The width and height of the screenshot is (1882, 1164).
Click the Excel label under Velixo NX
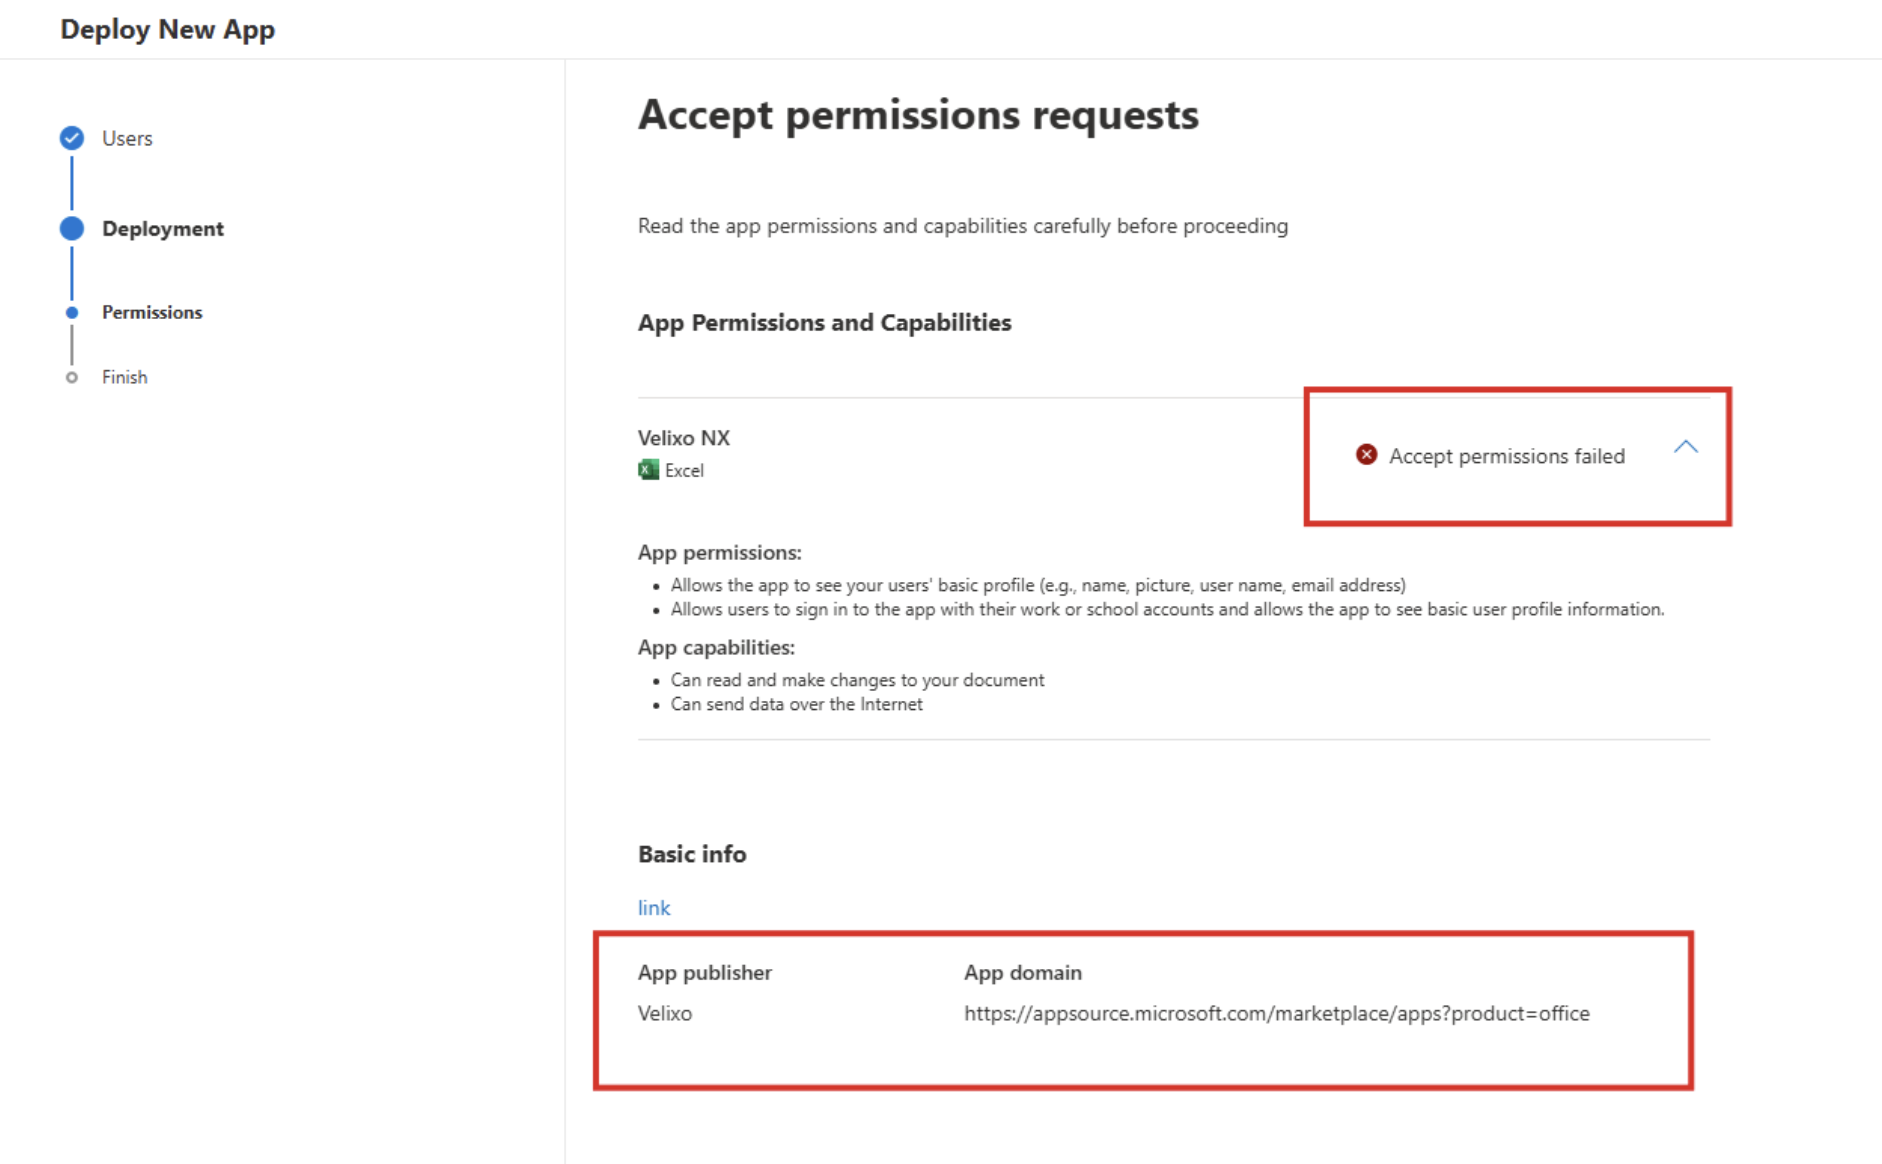click(685, 471)
